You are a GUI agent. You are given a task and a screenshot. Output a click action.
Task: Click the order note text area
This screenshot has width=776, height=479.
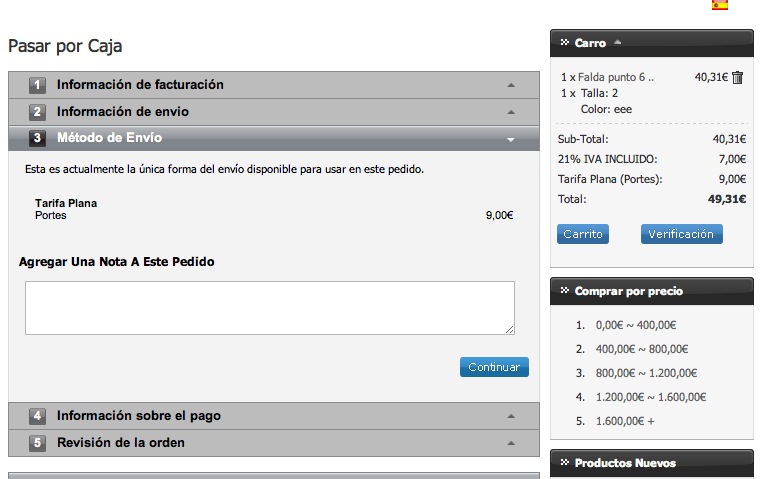(x=269, y=307)
